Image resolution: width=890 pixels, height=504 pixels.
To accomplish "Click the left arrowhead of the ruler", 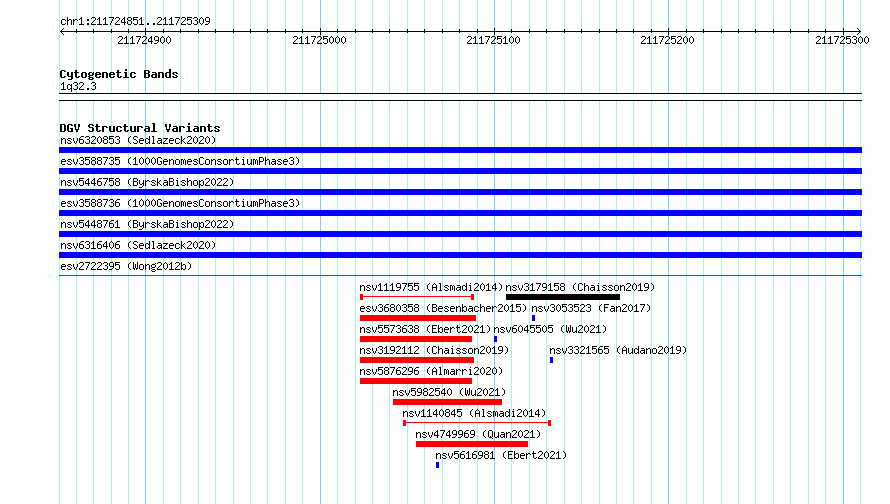I will point(62,31).
